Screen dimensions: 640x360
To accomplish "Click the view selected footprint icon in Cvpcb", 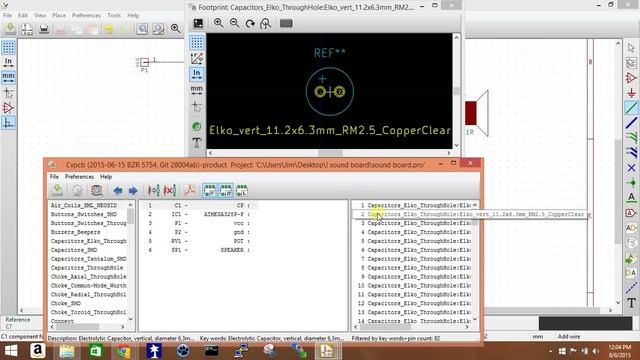I will [97, 190].
